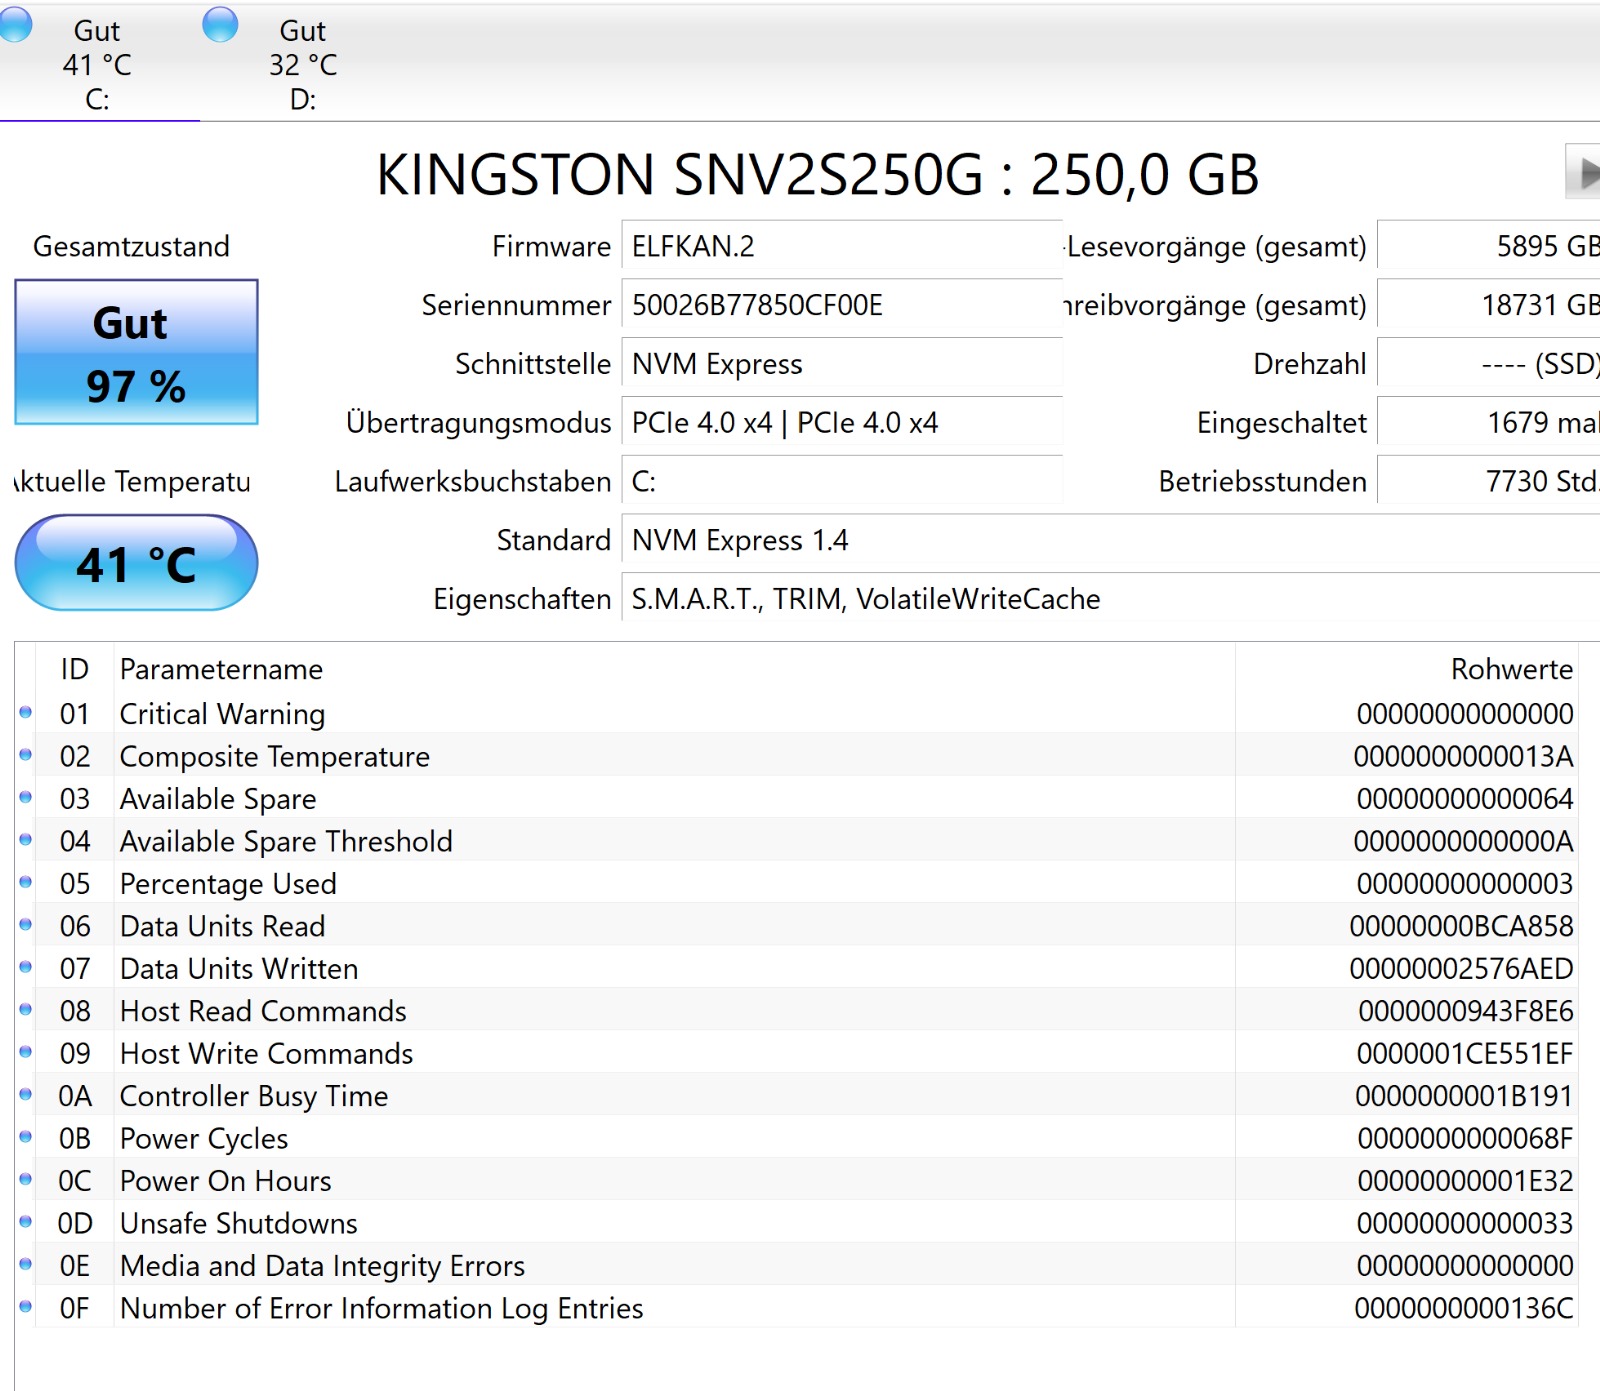Select the Controller Busy Time parameter name

click(254, 1096)
